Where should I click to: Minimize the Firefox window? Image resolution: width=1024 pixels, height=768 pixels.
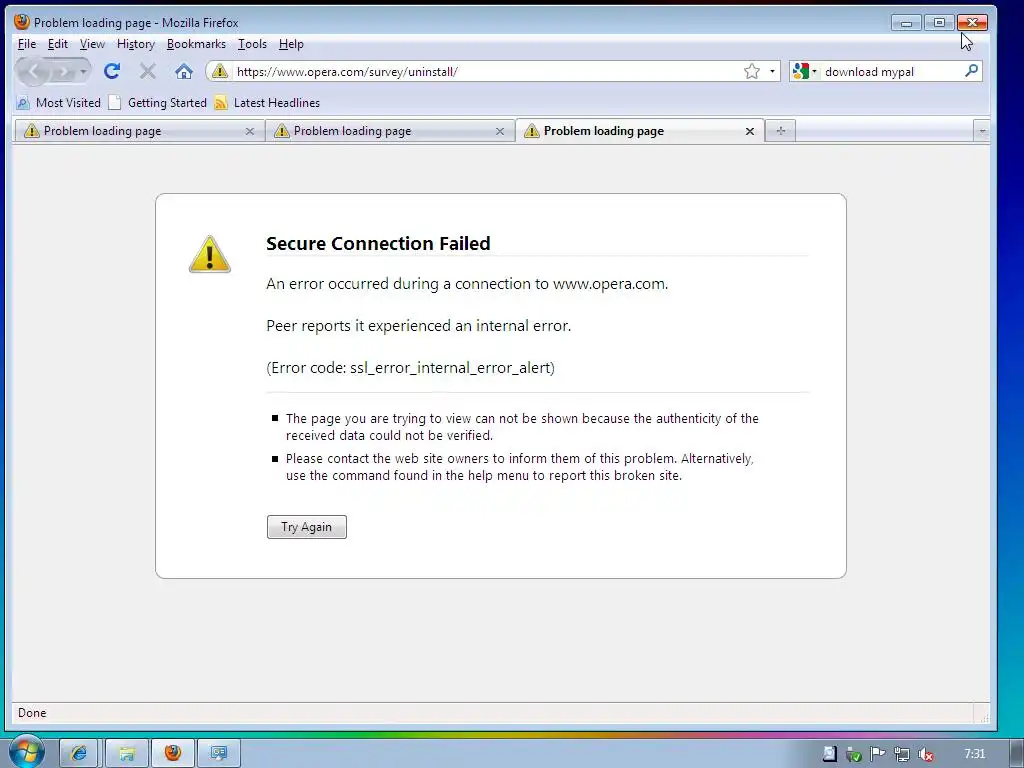click(x=906, y=23)
